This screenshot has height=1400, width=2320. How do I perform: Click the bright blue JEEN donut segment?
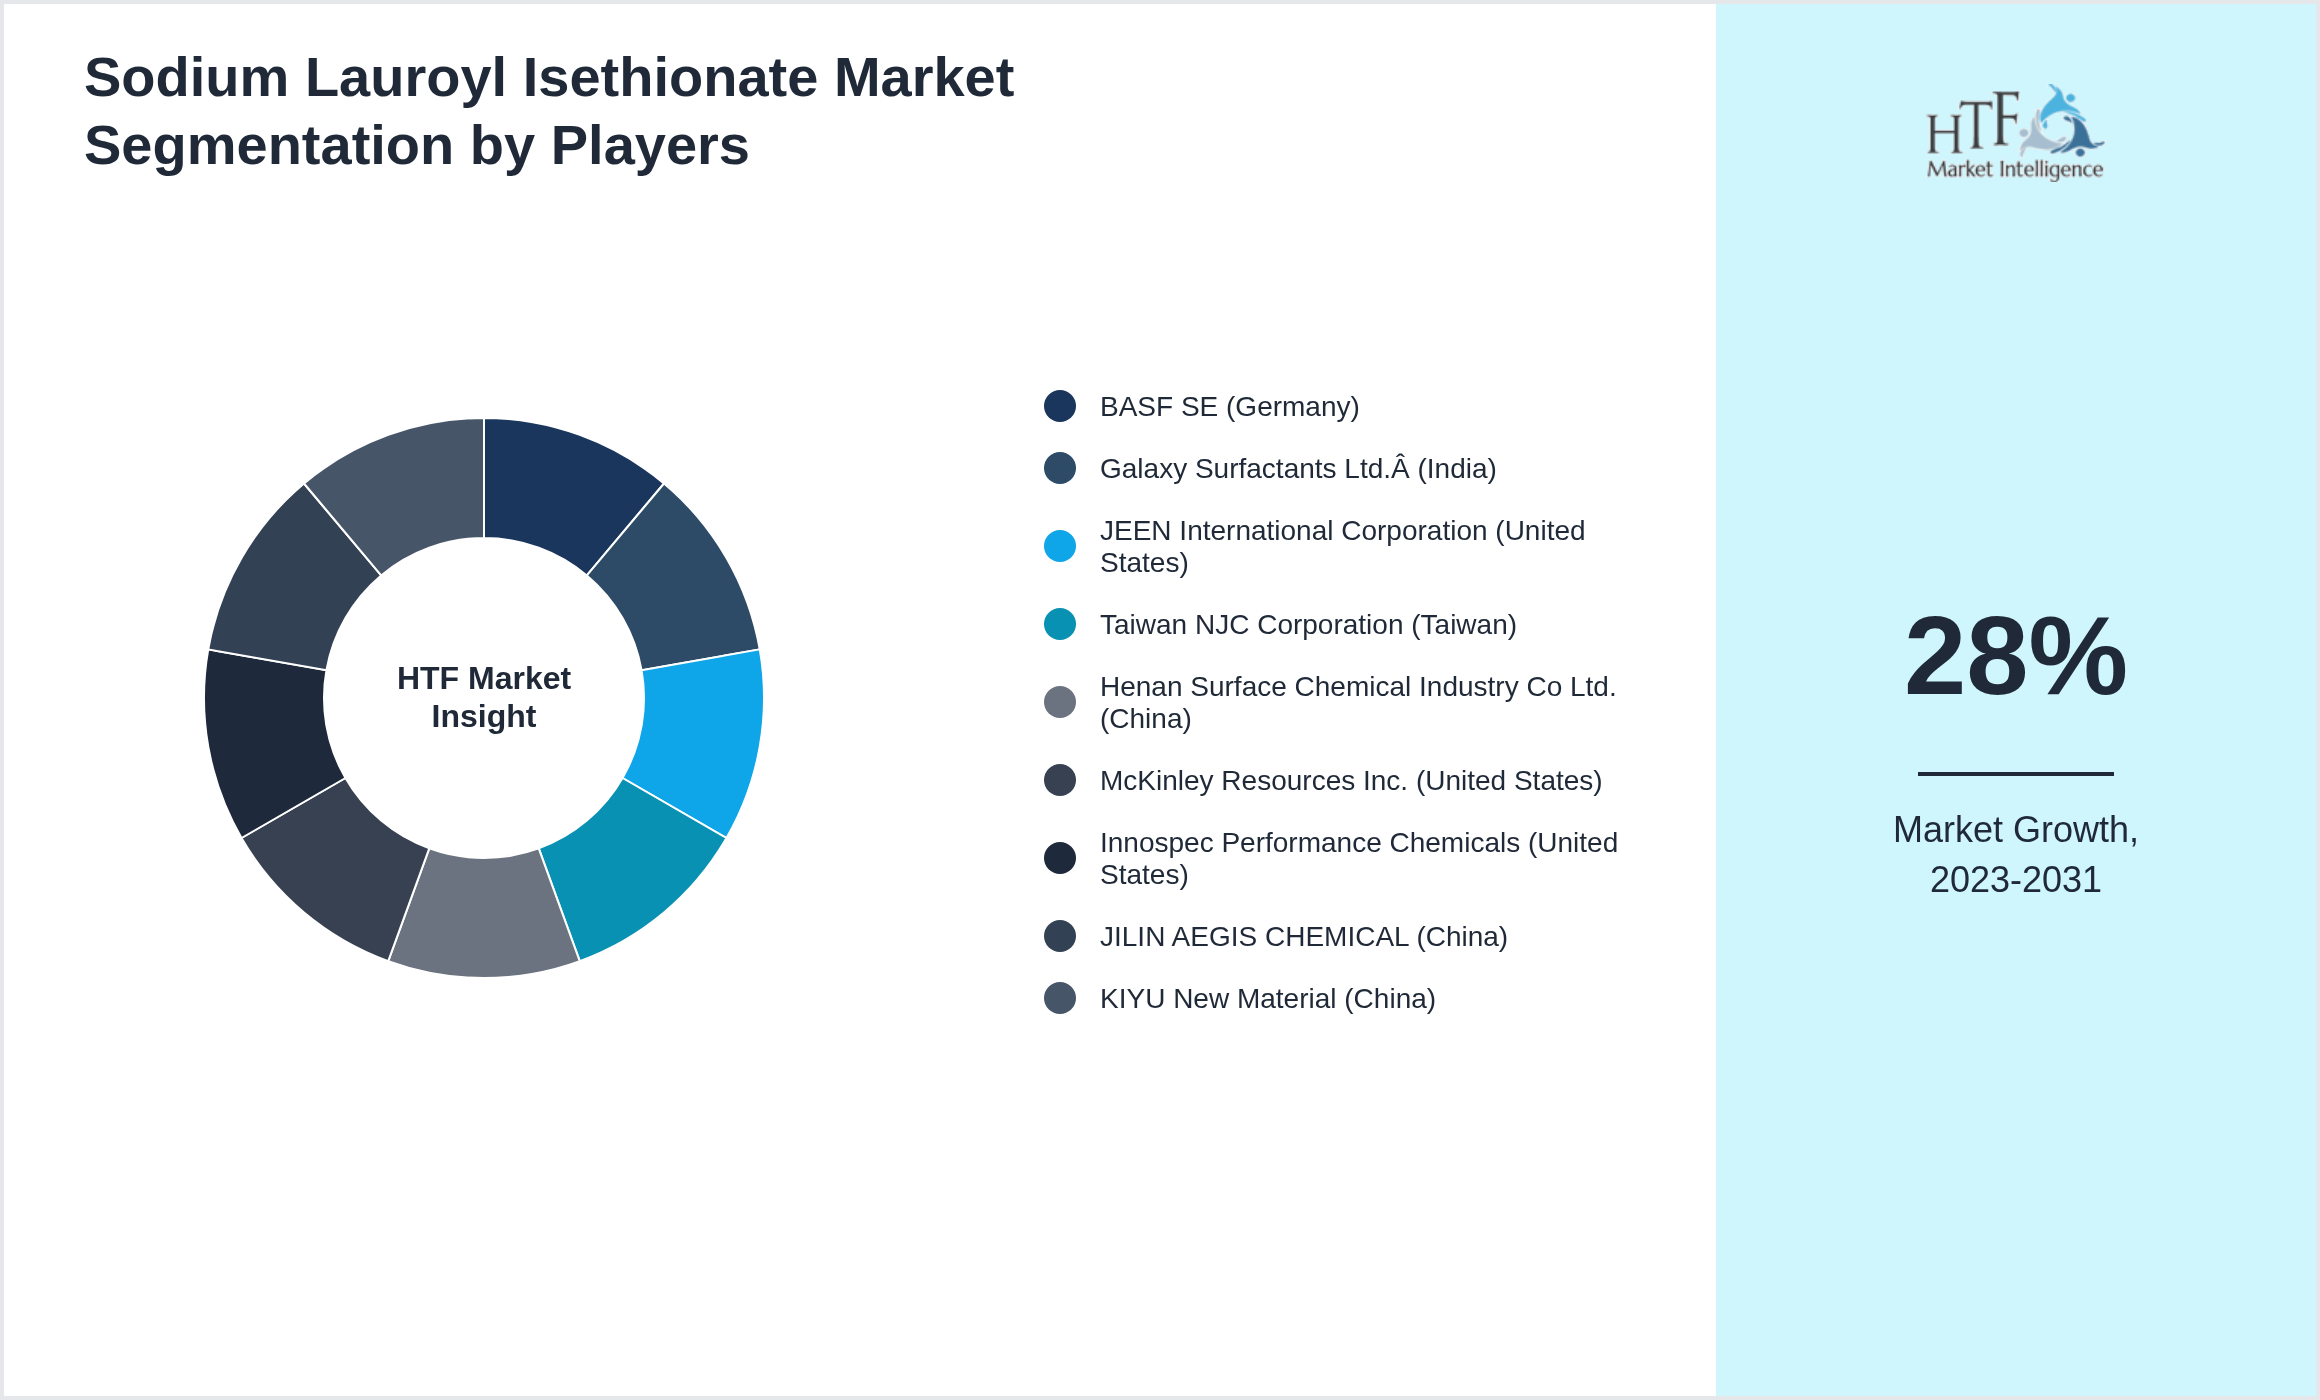702,738
